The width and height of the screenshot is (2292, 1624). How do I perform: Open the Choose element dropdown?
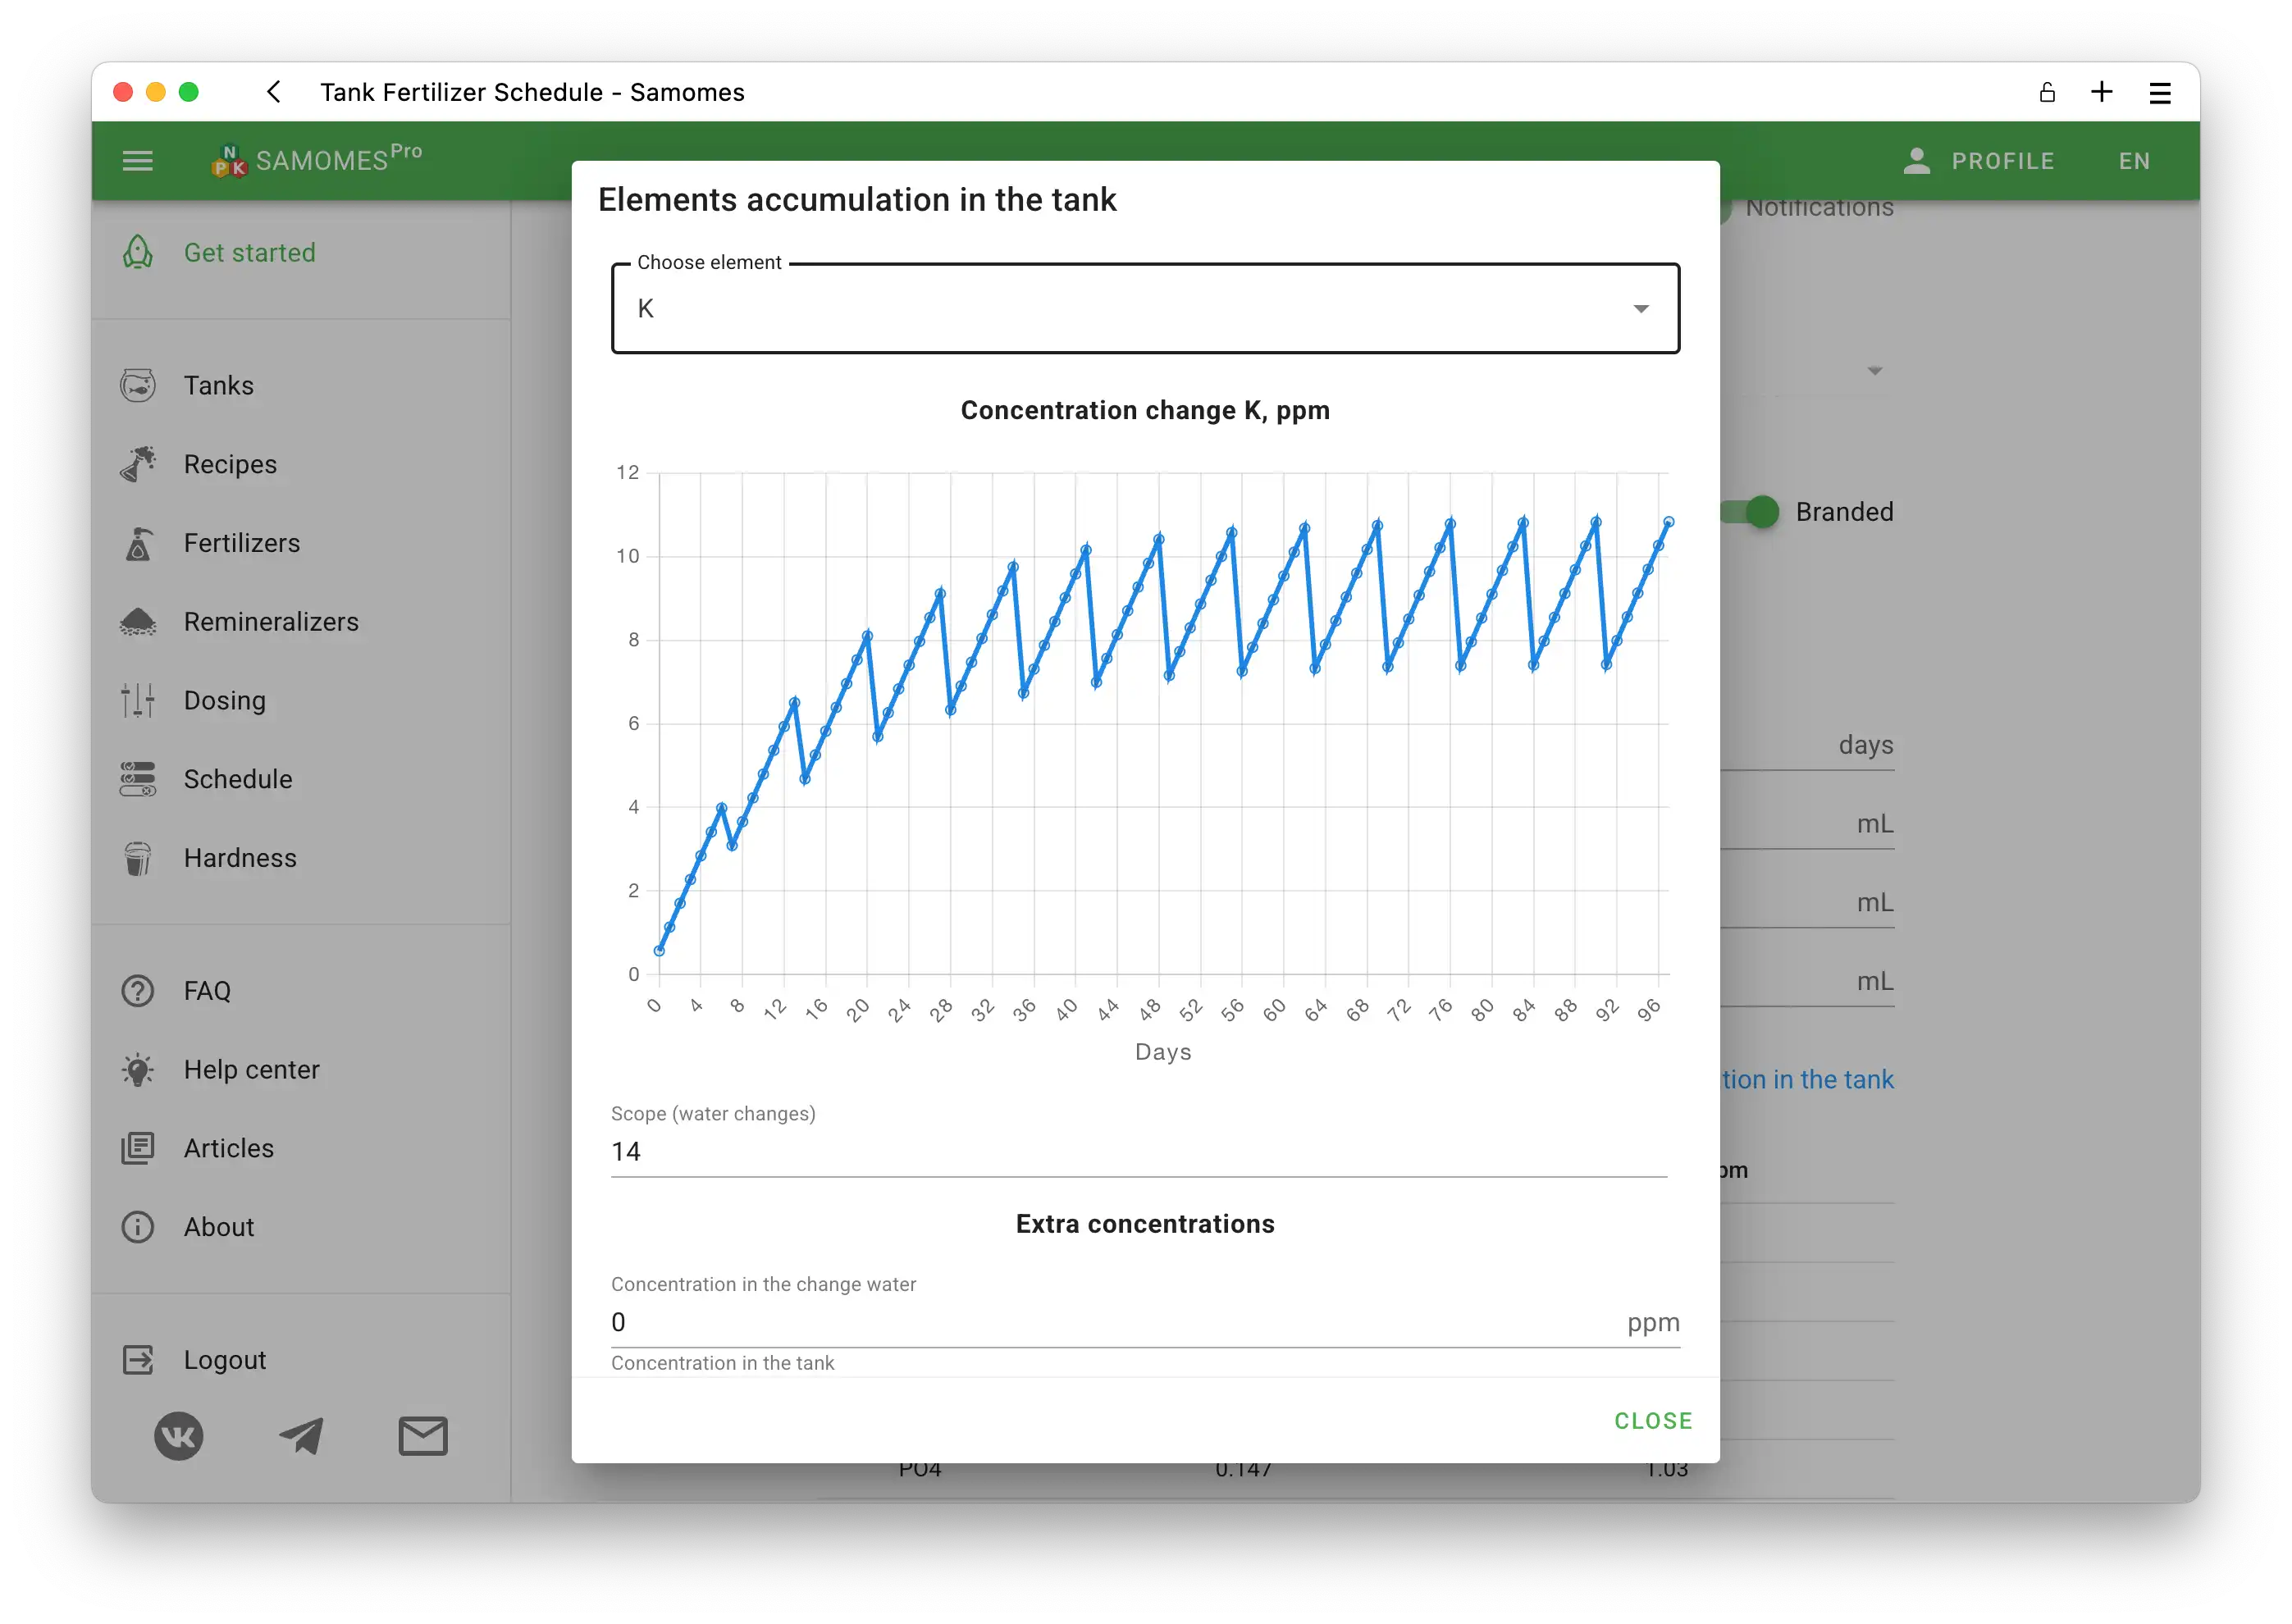pyautogui.click(x=1145, y=309)
